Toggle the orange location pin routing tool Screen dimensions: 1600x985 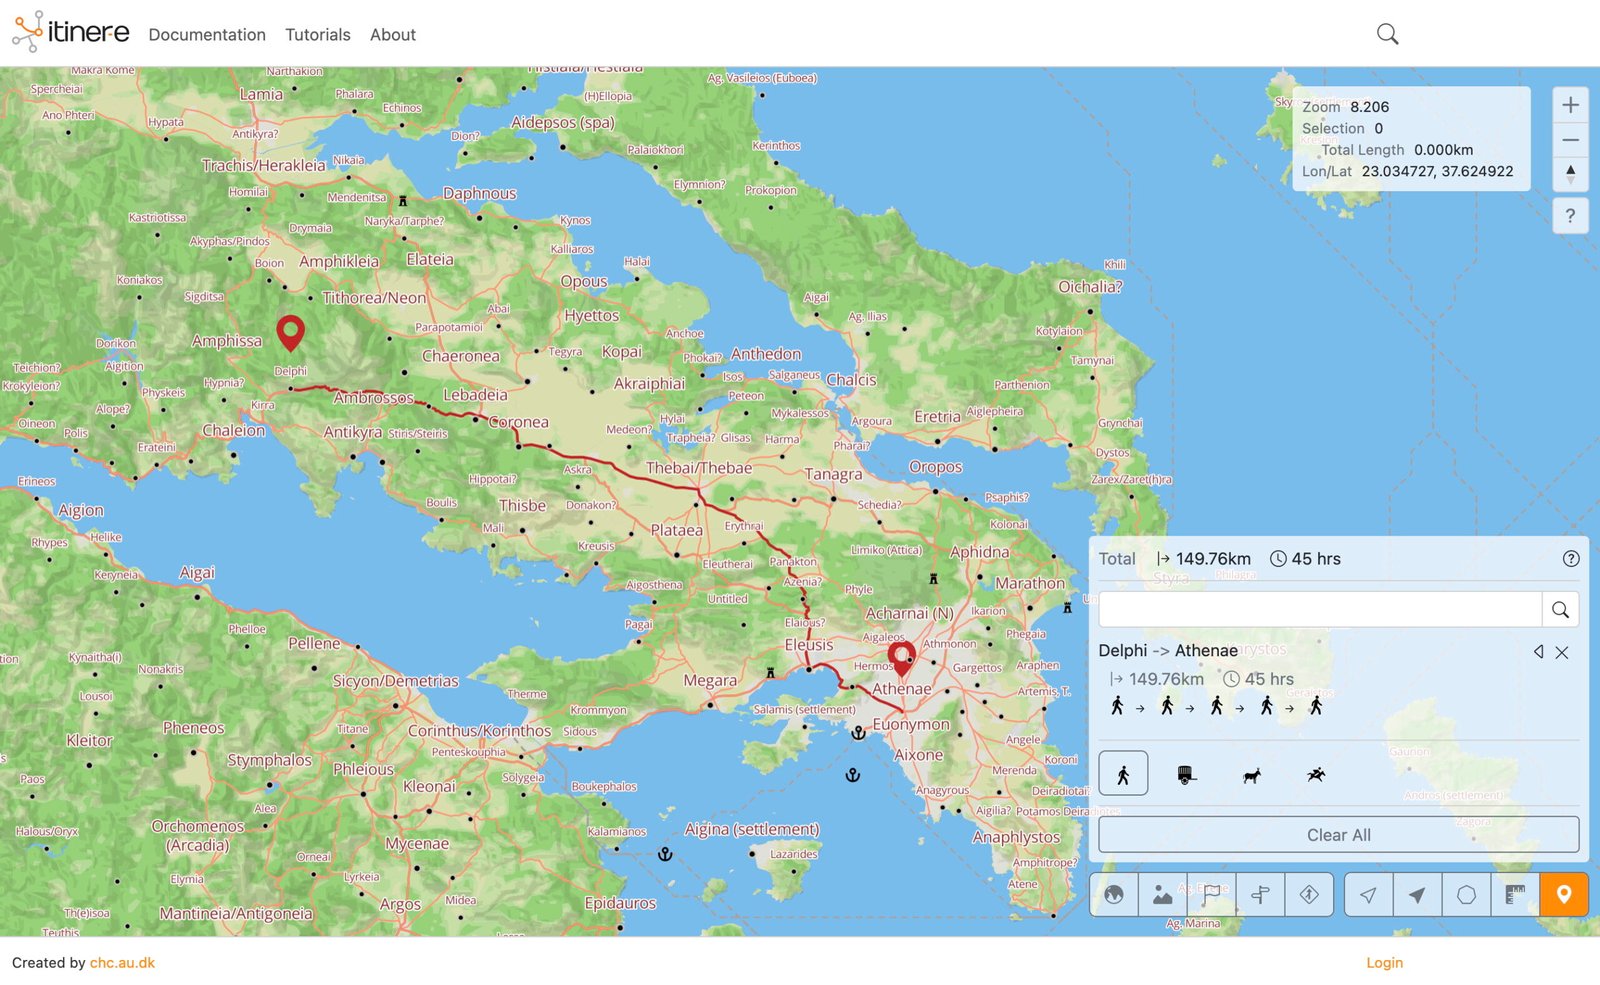point(1564,895)
